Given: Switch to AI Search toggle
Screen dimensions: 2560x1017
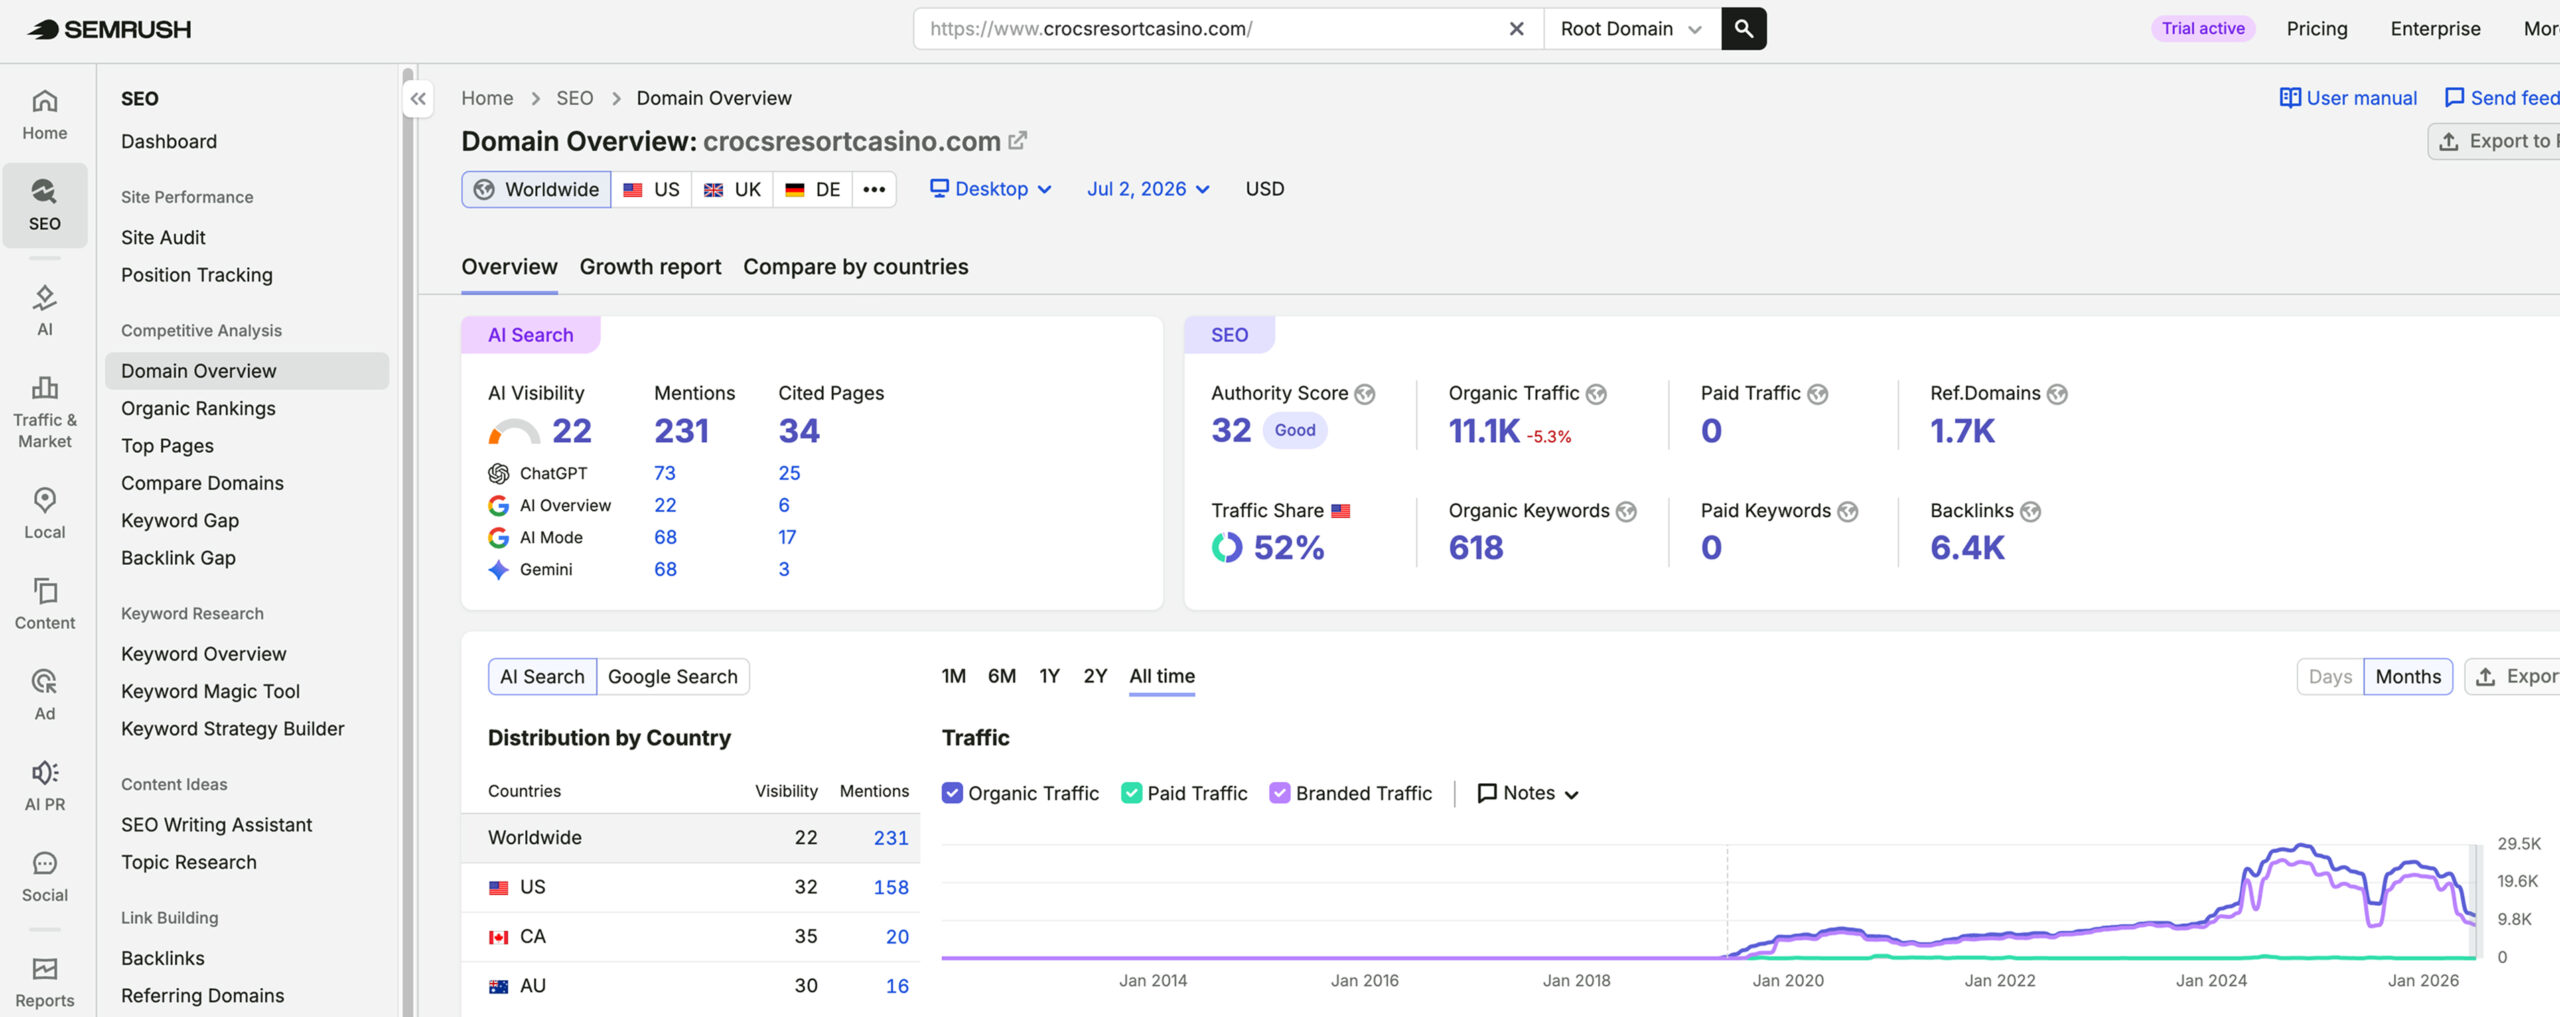Looking at the screenshot, I should pos(542,677).
